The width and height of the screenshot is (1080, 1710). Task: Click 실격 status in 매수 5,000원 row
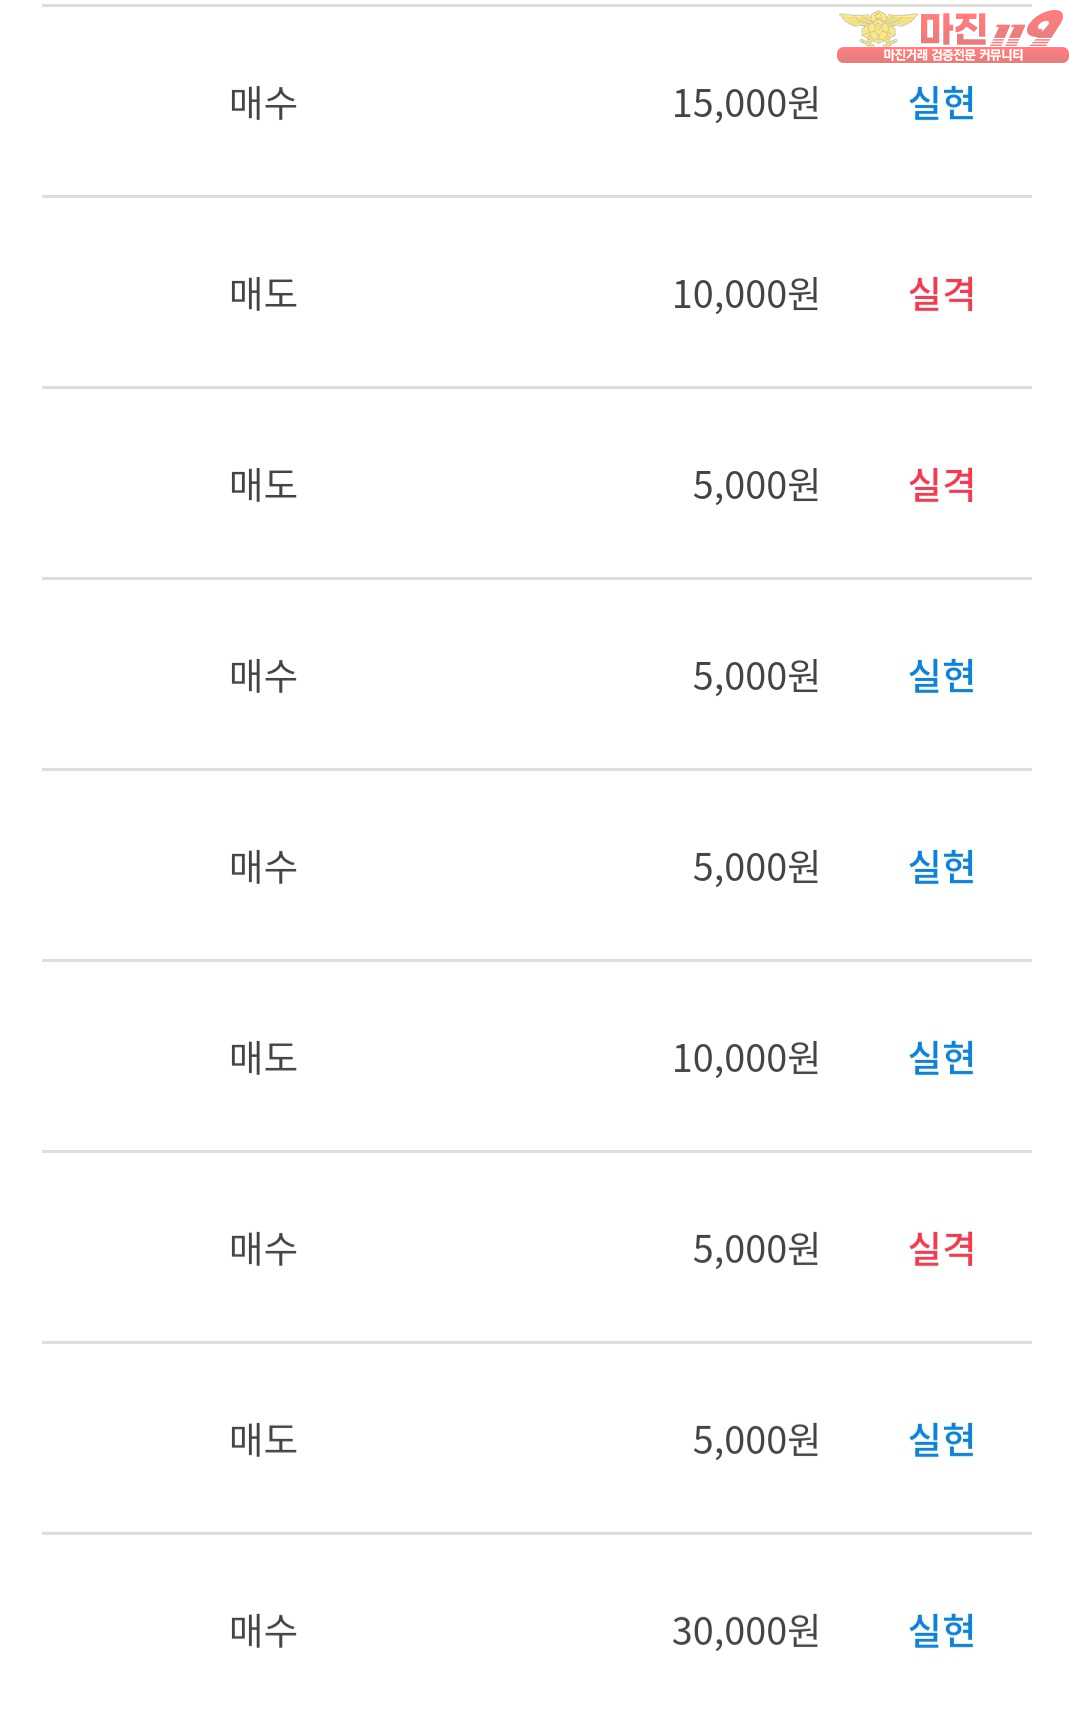(x=940, y=1249)
